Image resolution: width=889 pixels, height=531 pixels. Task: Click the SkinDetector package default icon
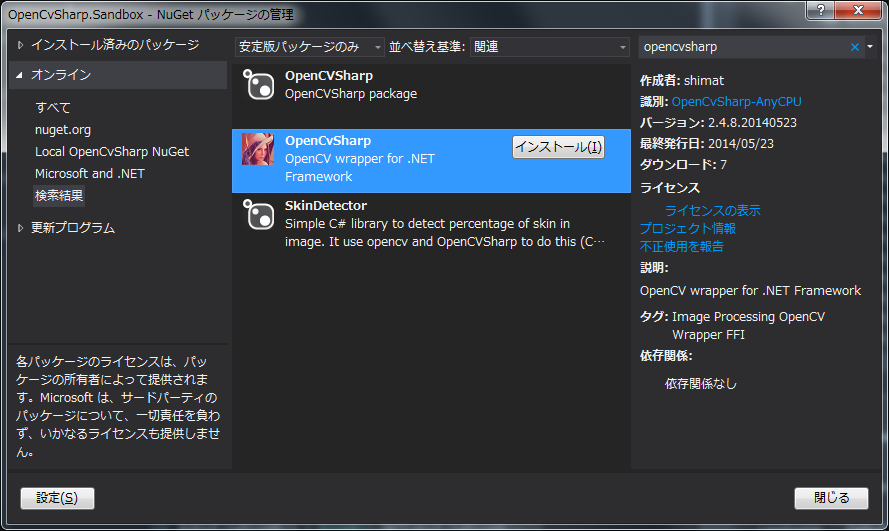[x=259, y=215]
